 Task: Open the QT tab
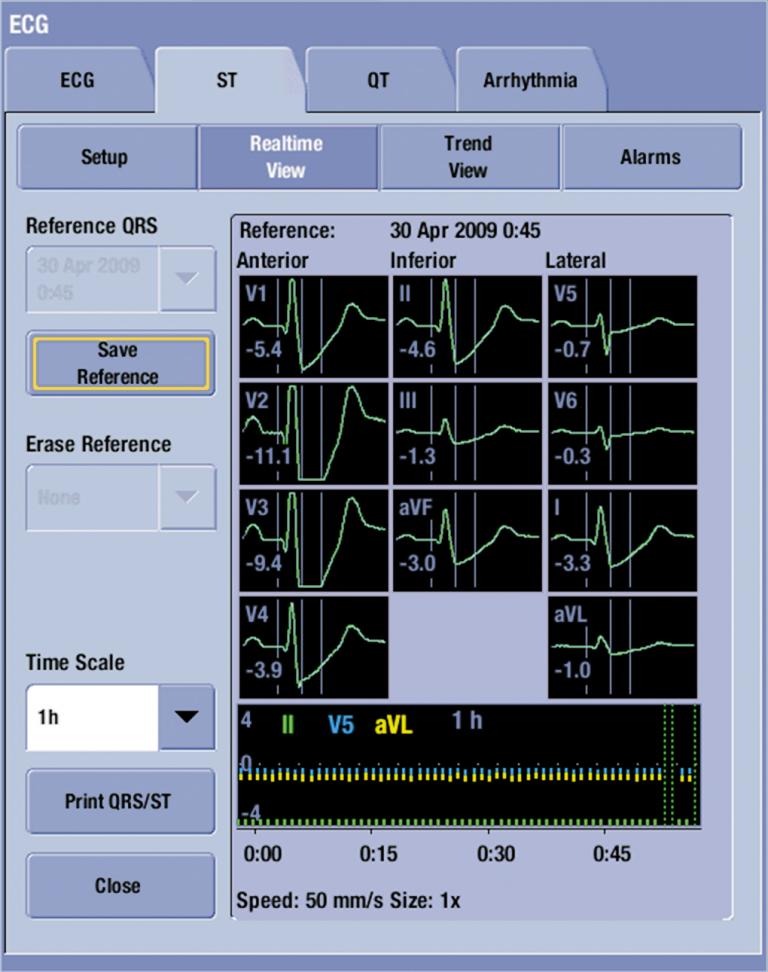378,80
